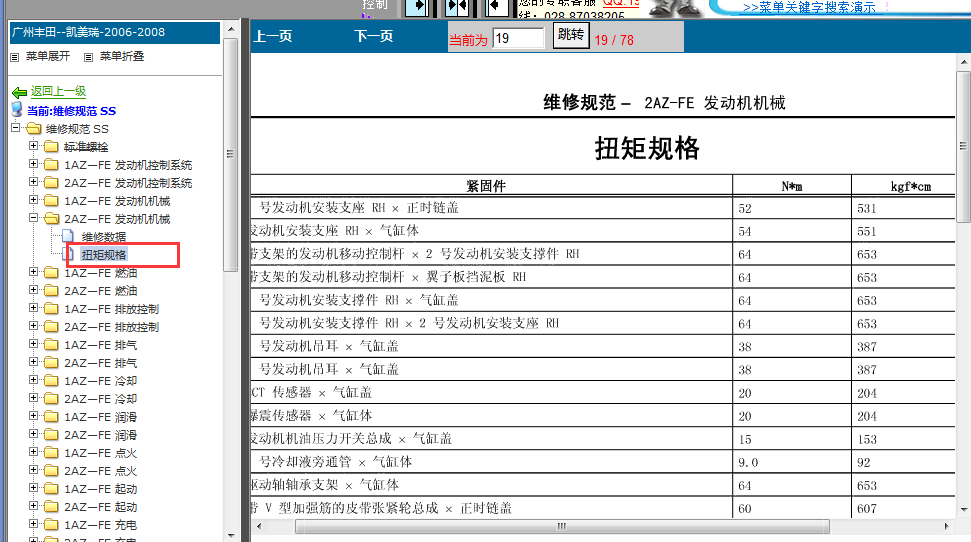Expand the 2AZ—FE 发动机控制系统 node
971x542 pixels.
(33, 182)
